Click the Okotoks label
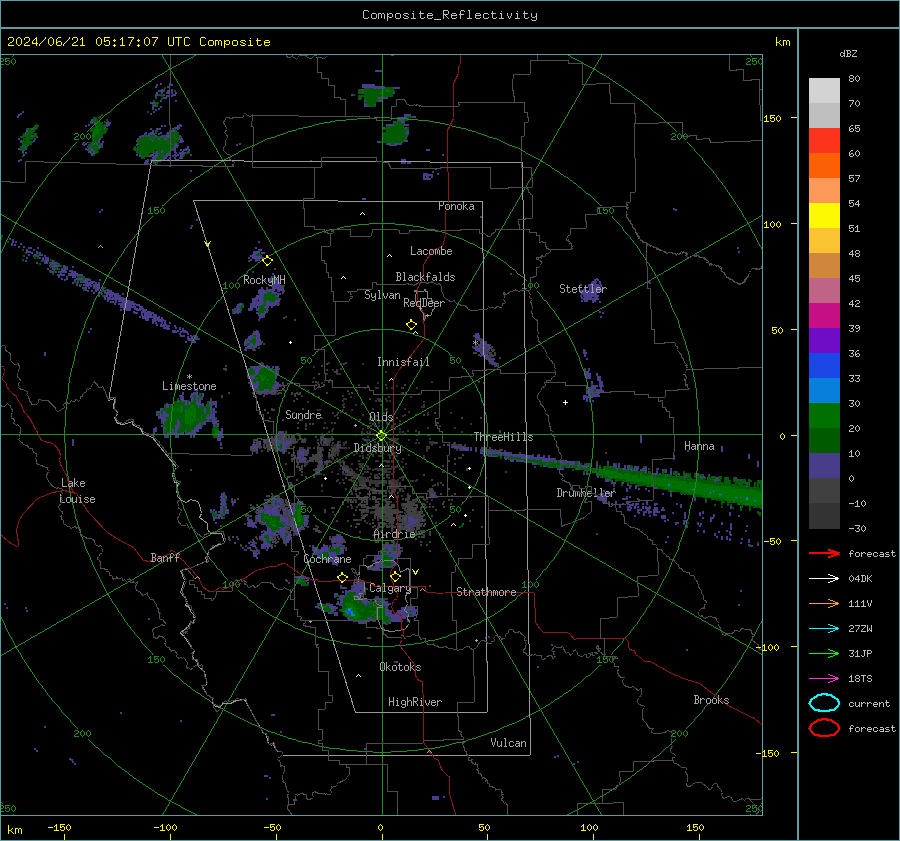 pos(400,667)
